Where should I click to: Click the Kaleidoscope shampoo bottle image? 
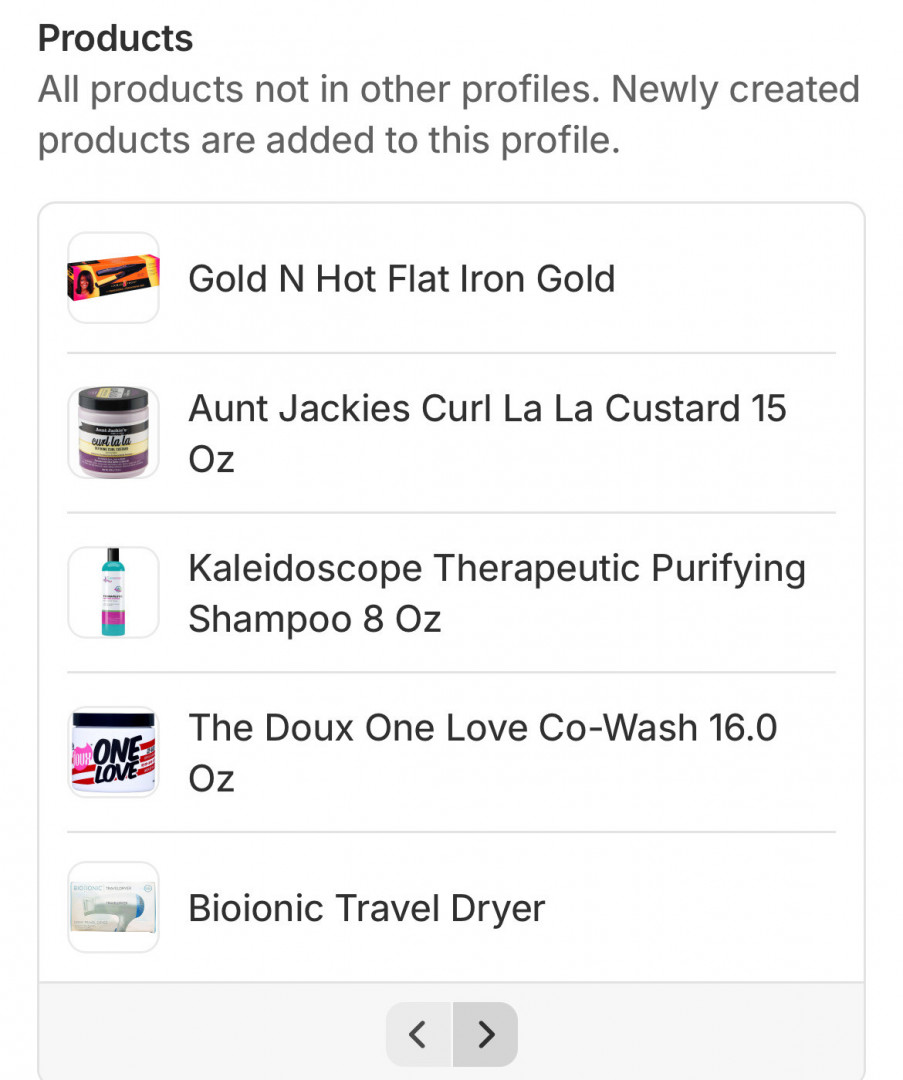[113, 593]
